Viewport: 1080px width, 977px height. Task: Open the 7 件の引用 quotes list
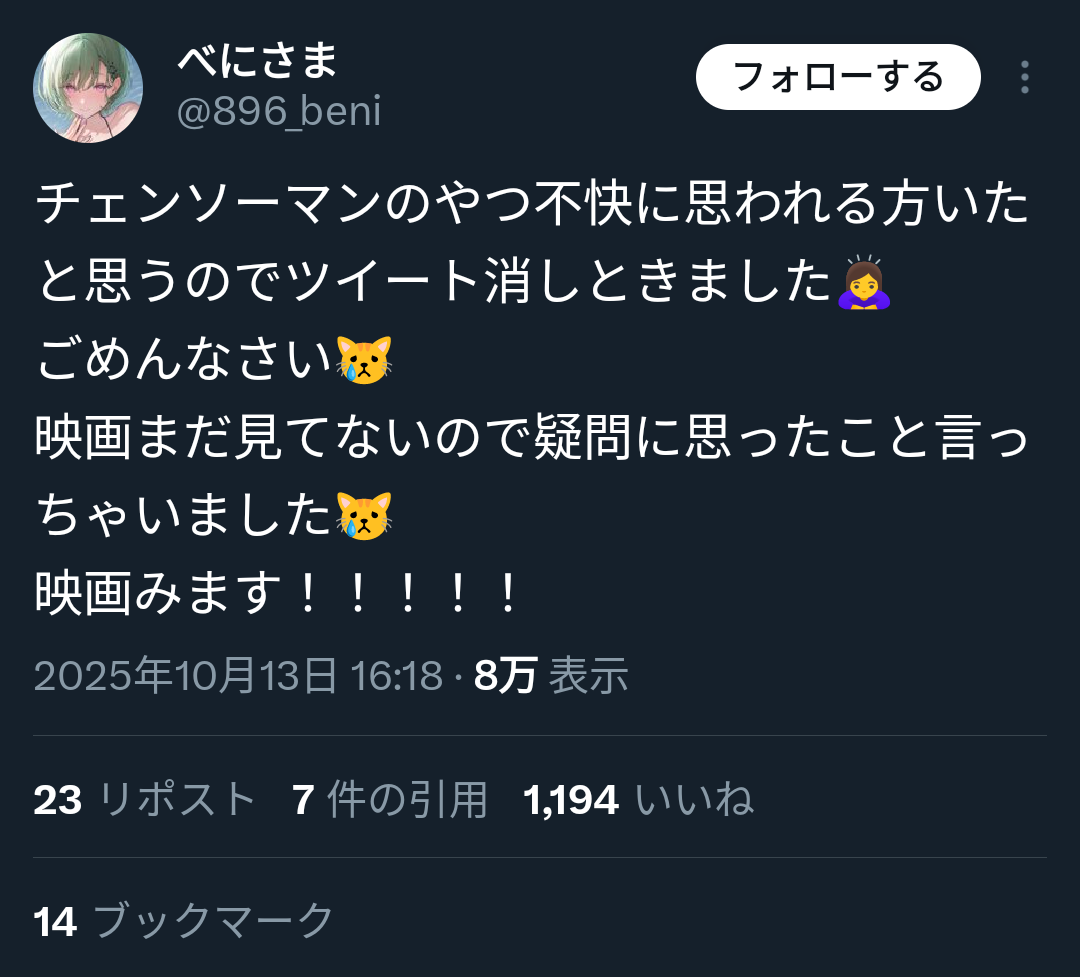pos(390,800)
